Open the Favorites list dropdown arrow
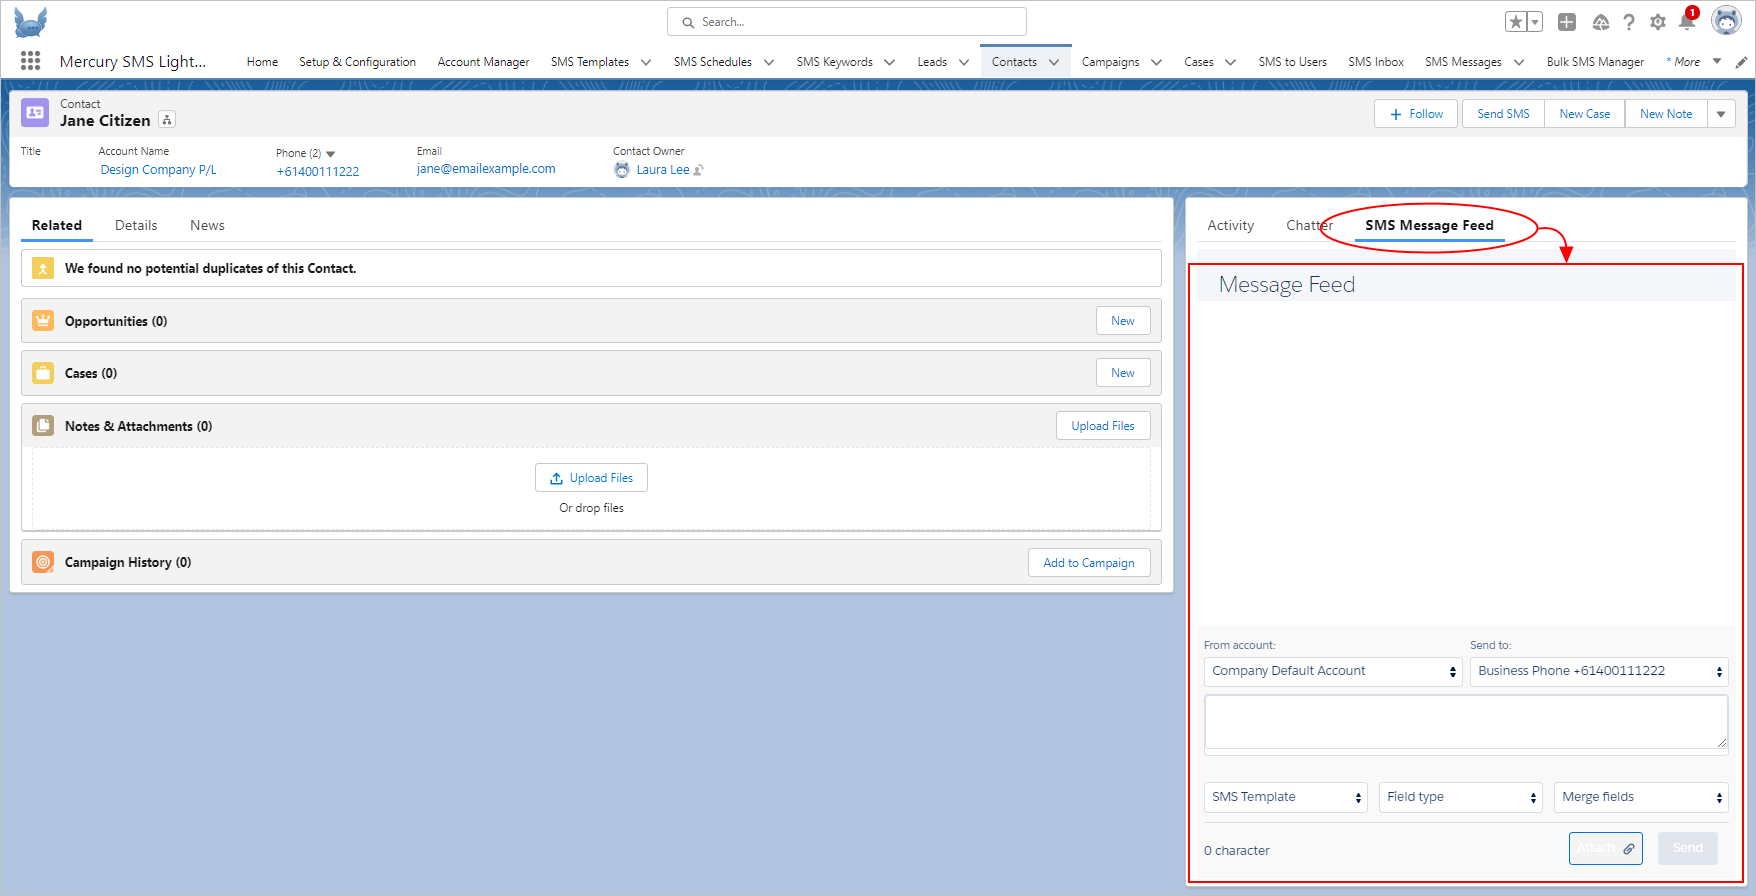 pyautogui.click(x=1535, y=22)
